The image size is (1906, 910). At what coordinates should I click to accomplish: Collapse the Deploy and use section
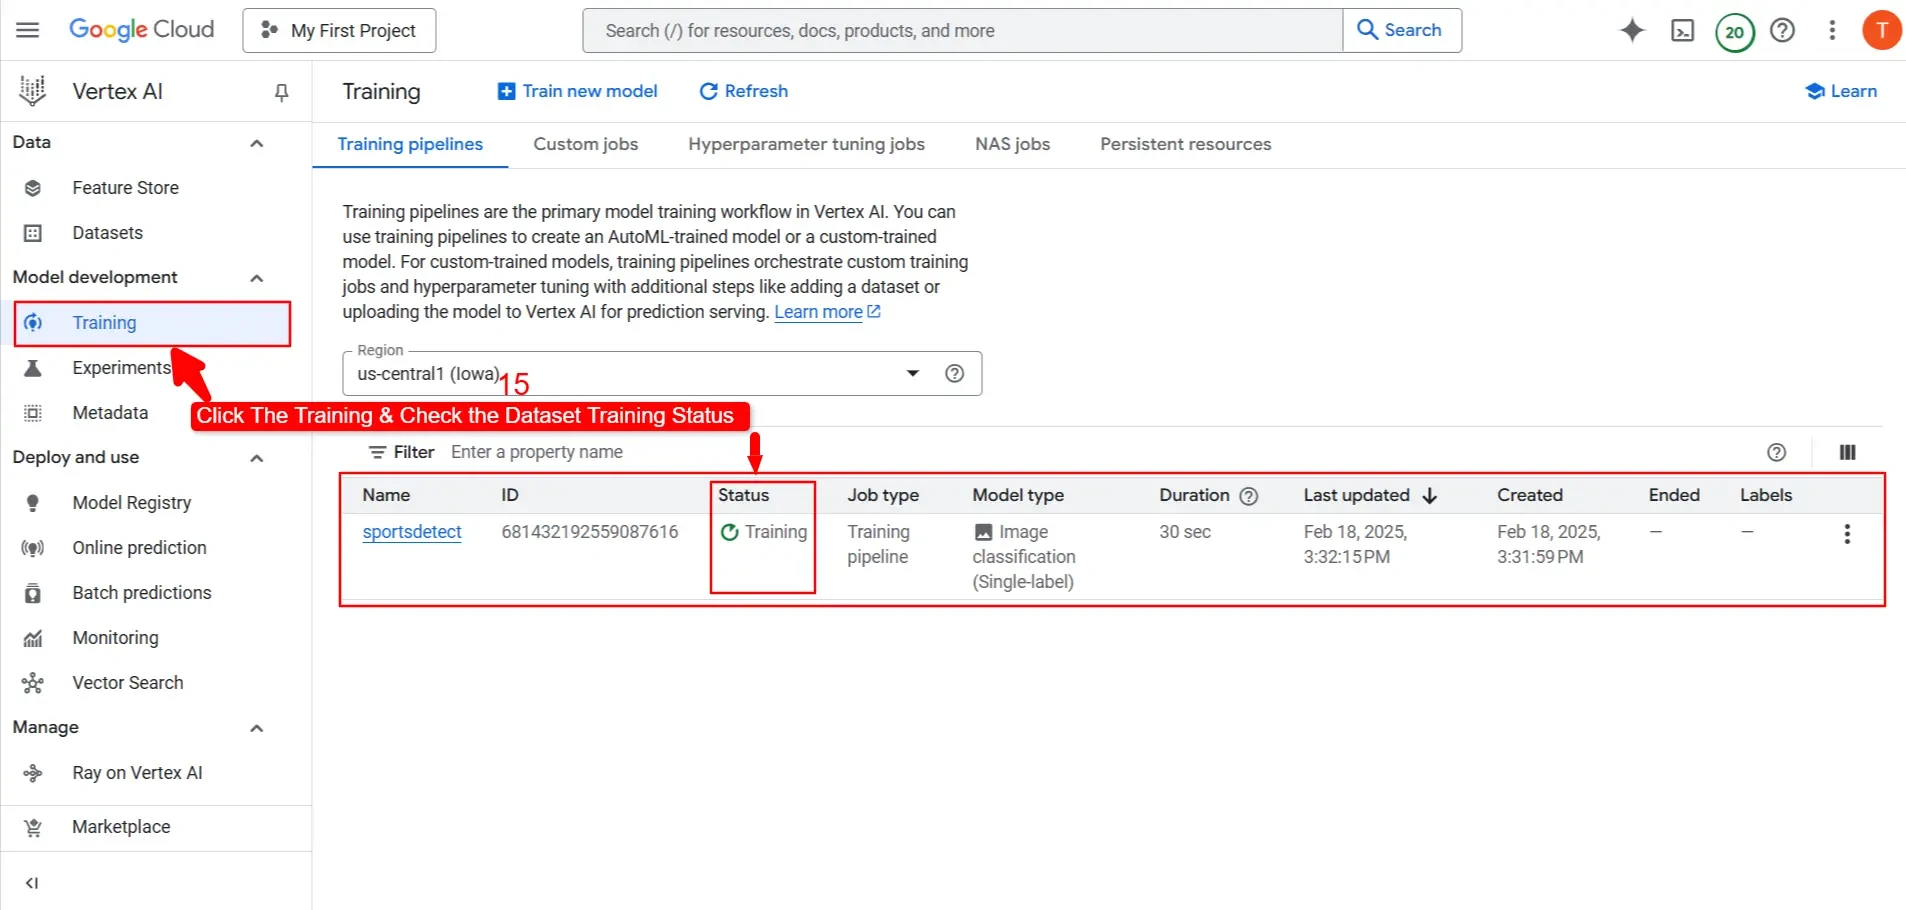256,458
